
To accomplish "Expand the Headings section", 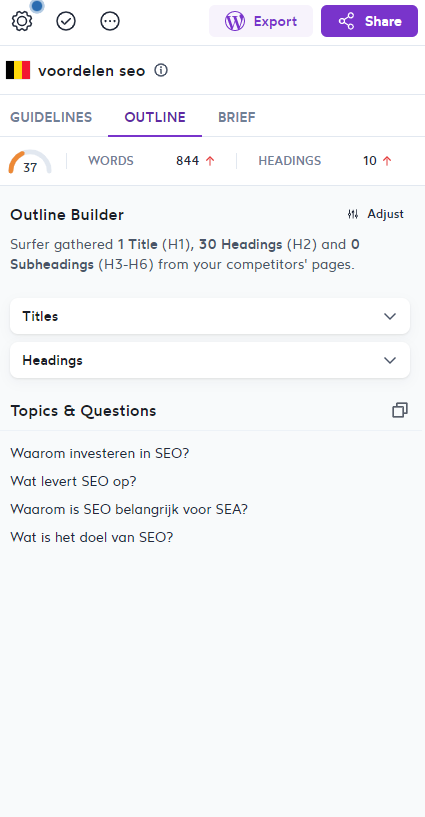I will (x=210, y=361).
